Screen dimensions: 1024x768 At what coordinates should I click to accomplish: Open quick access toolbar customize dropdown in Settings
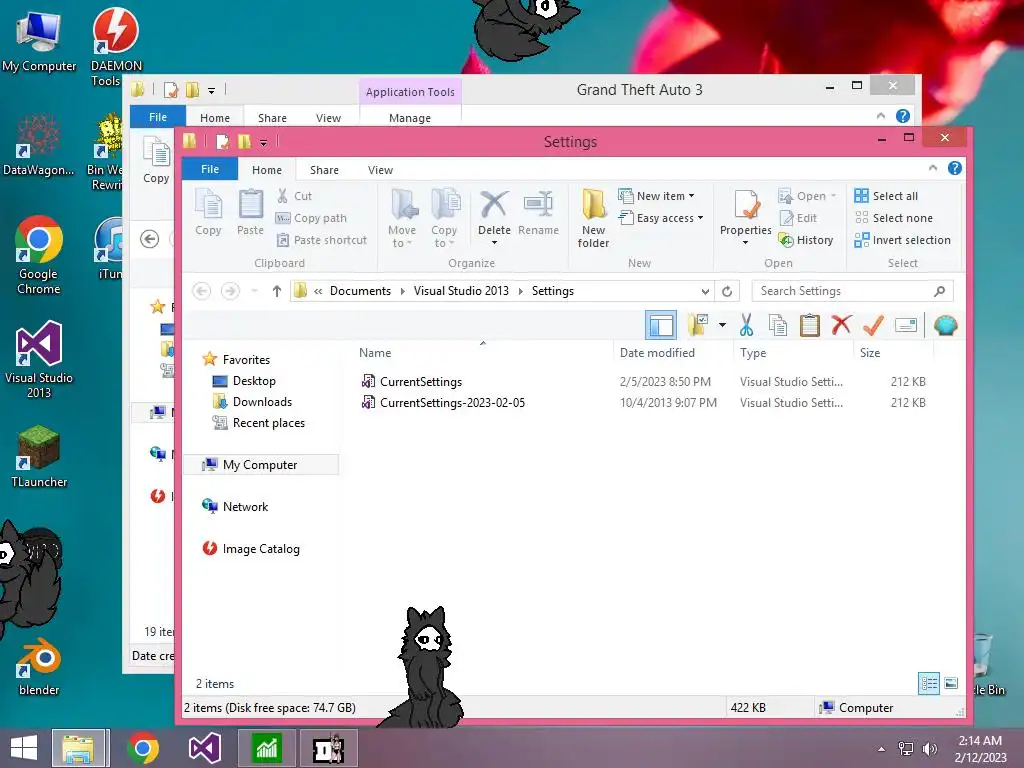[x=263, y=142]
